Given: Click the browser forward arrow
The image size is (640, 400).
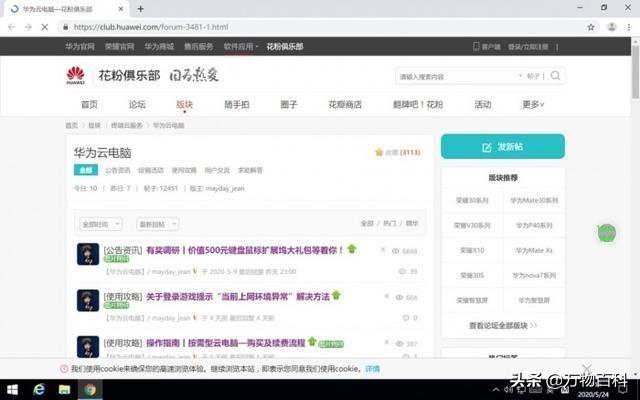Looking at the screenshot, I should click(28, 27).
